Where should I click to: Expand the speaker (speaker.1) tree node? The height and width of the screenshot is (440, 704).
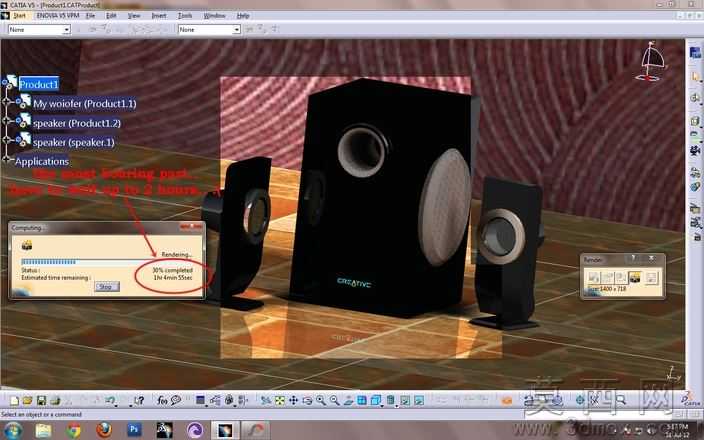click(6, 140)
